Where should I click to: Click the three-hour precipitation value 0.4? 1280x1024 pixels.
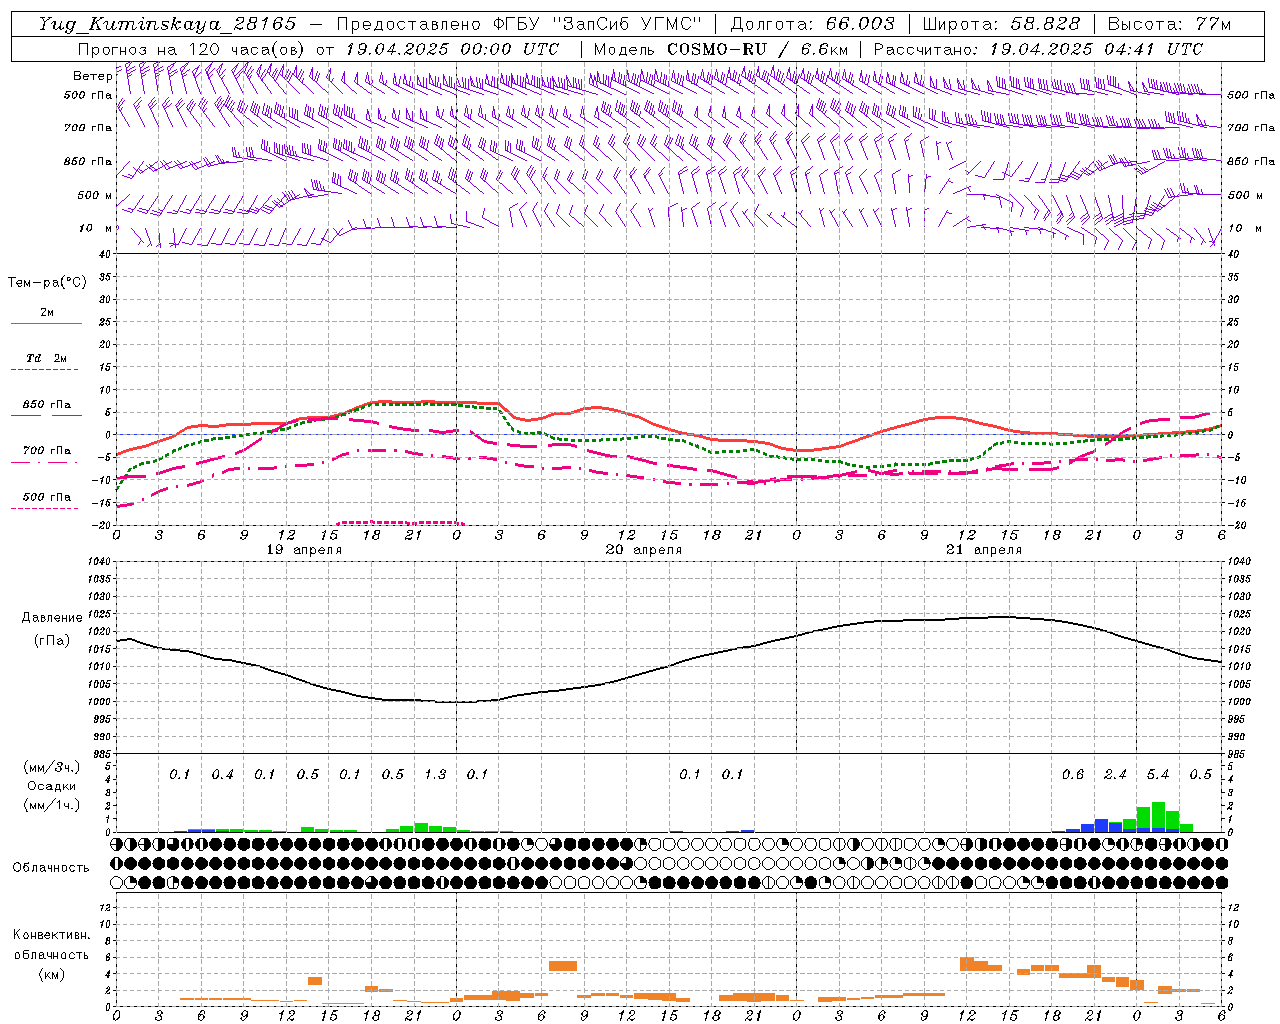pos(222,774)
